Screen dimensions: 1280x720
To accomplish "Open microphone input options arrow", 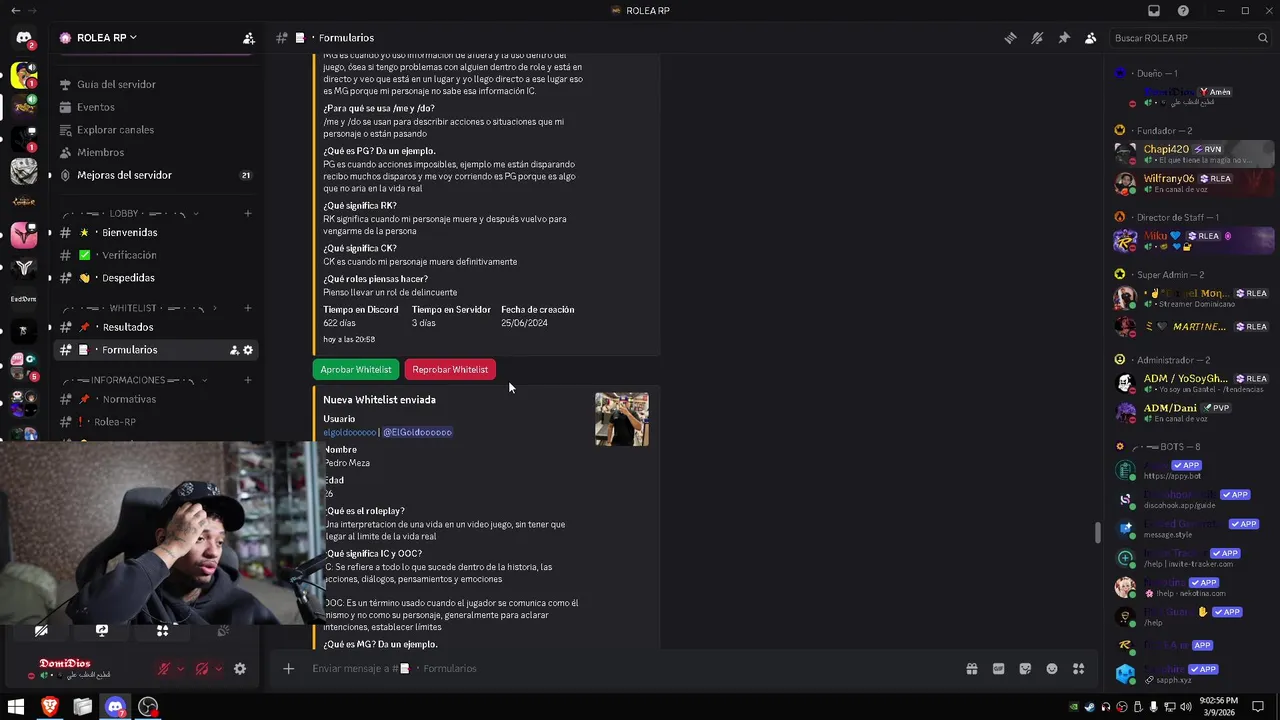I will tap(180, 669).
